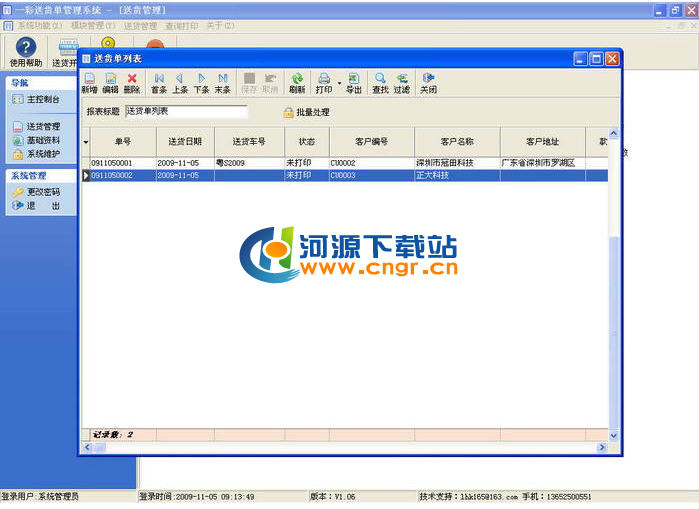Click 更改密码 in the 系统管理 panel

point(37,192)
